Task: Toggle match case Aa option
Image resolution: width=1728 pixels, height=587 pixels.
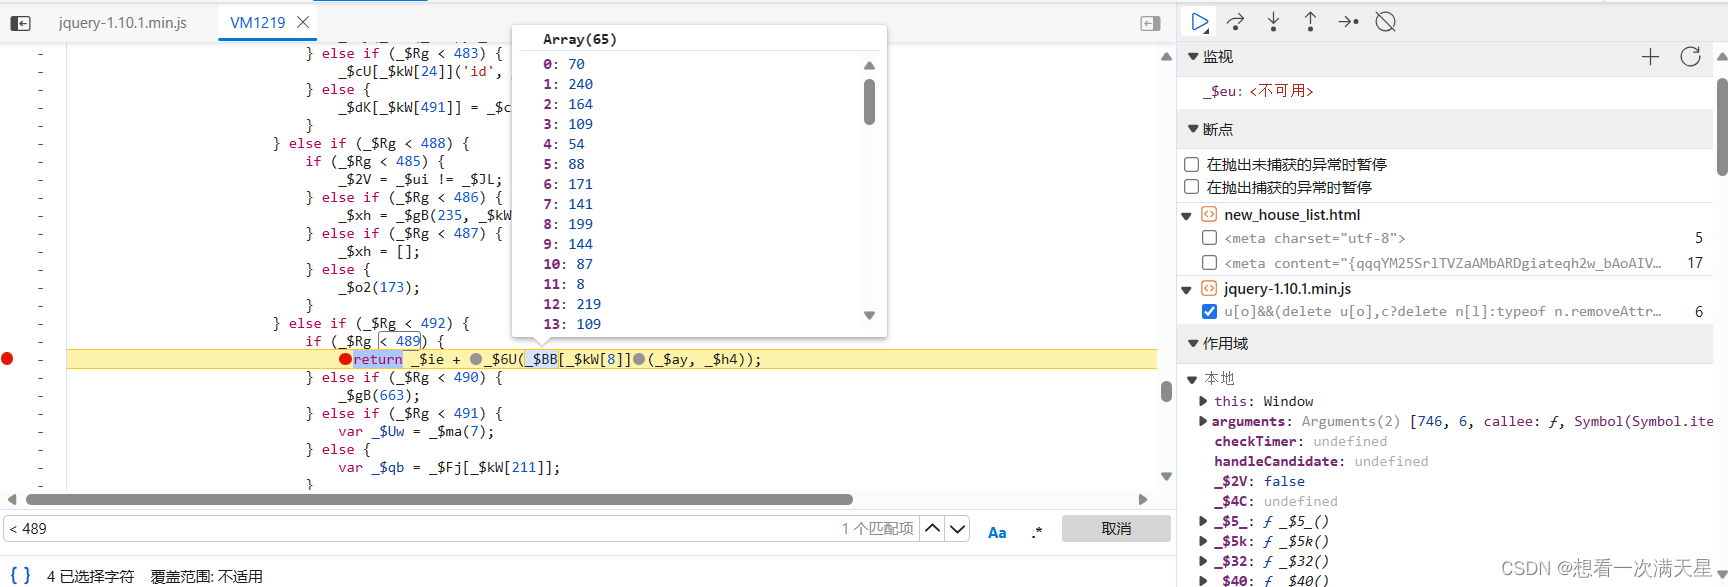Action: [x=997, y=532]
